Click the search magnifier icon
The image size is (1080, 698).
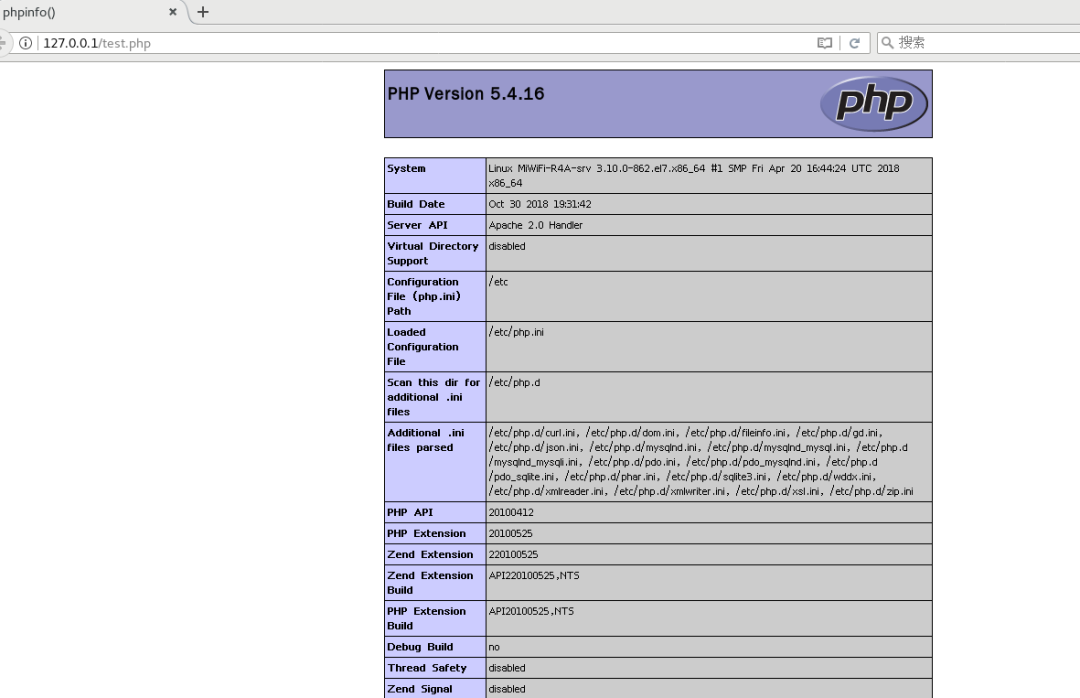coord(888,43)
